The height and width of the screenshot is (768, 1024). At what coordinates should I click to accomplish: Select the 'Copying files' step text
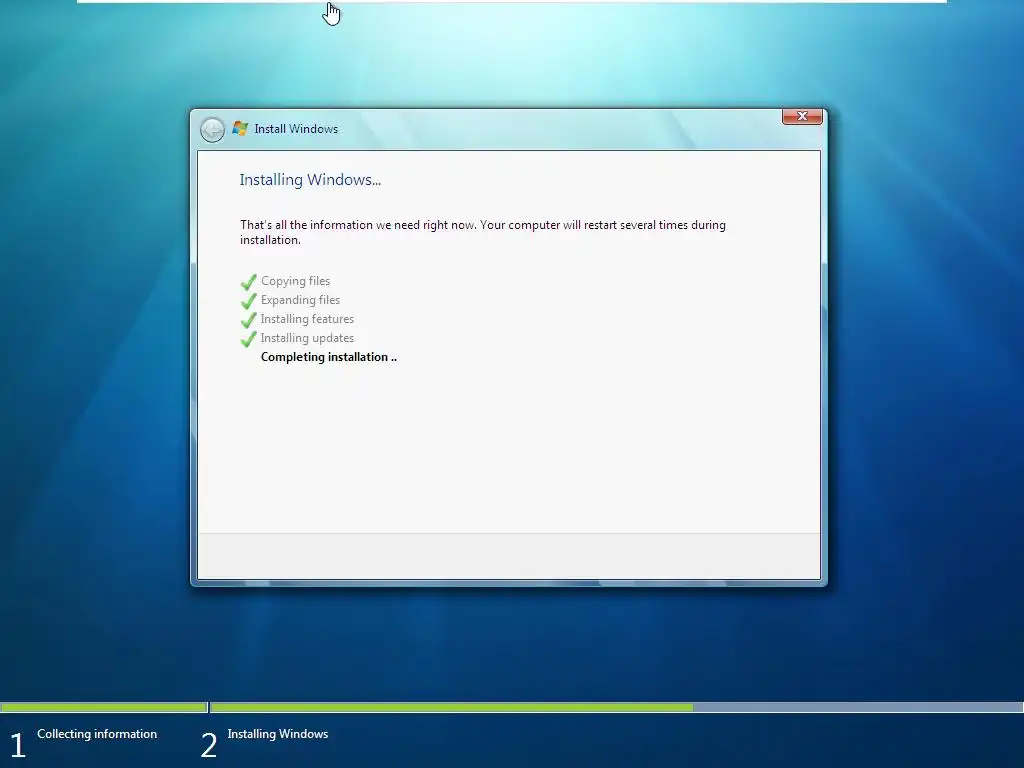tap(295, 281)
